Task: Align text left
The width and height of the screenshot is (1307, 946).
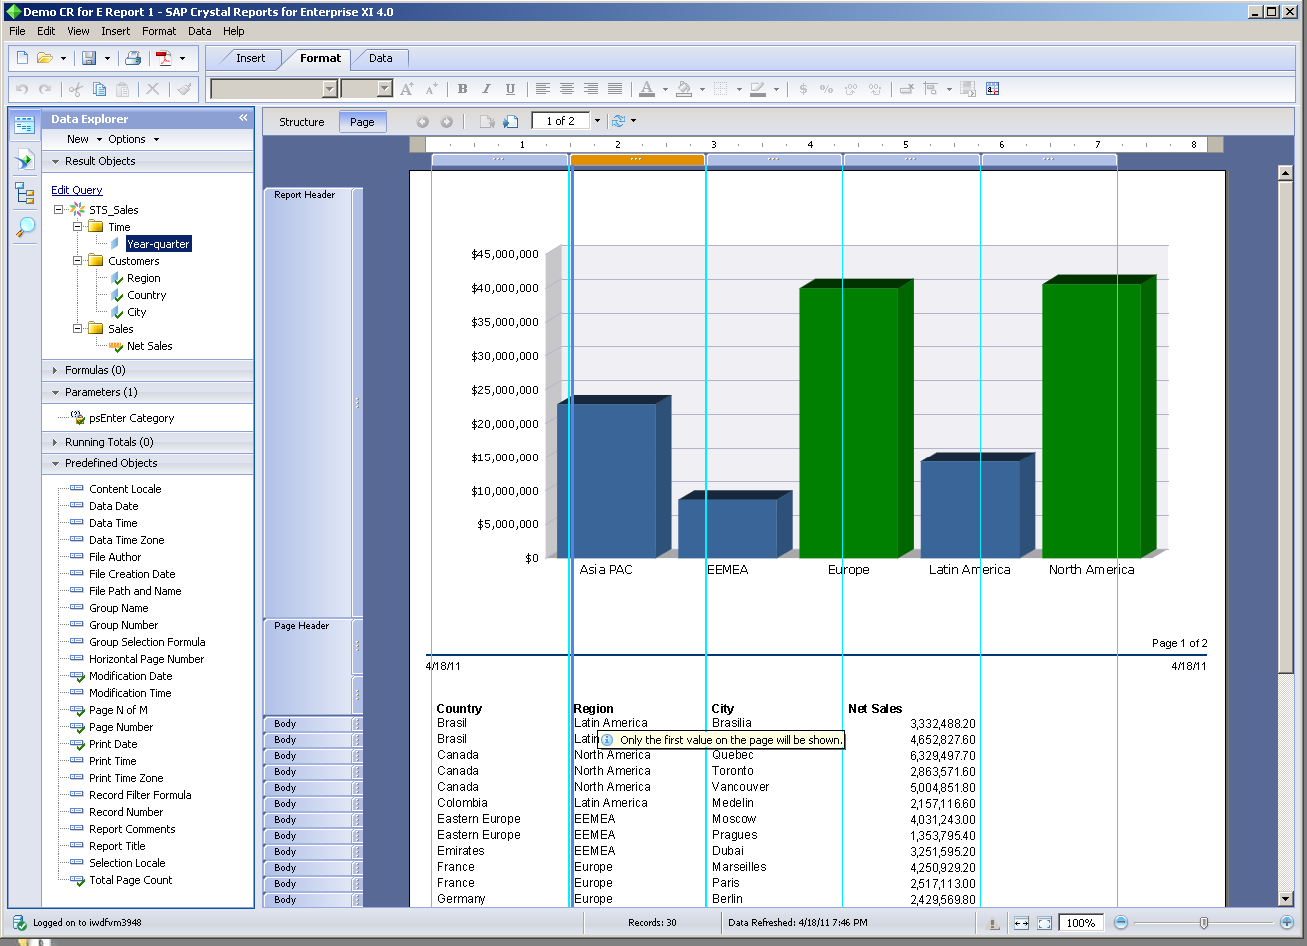Action: pos(543,89)
